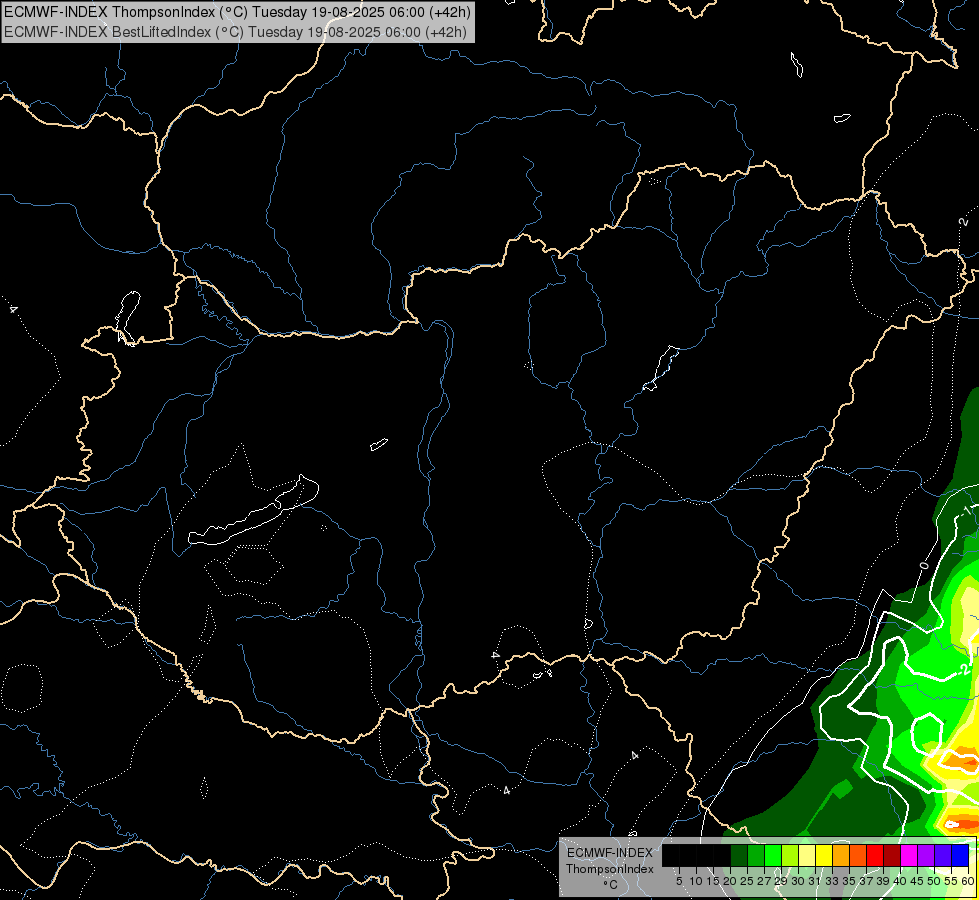Pick the pure yellow 31–33 legend swatch
Viewport: 979px width, 900px height.
pyautogui.click(x=824, y=855)
